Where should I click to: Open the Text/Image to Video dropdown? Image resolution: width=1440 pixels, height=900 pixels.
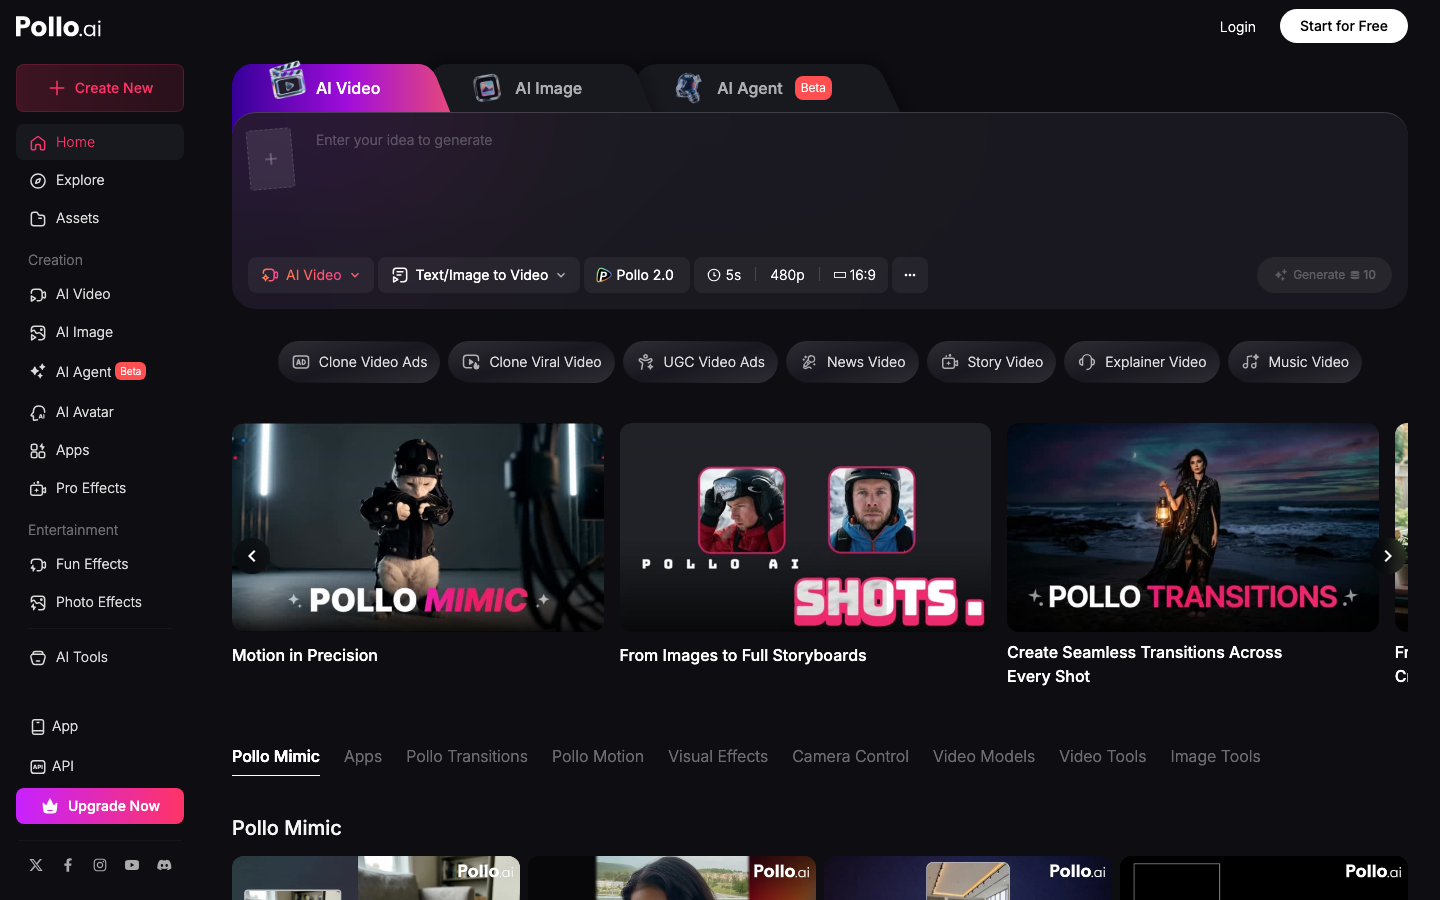pos(479,275)
